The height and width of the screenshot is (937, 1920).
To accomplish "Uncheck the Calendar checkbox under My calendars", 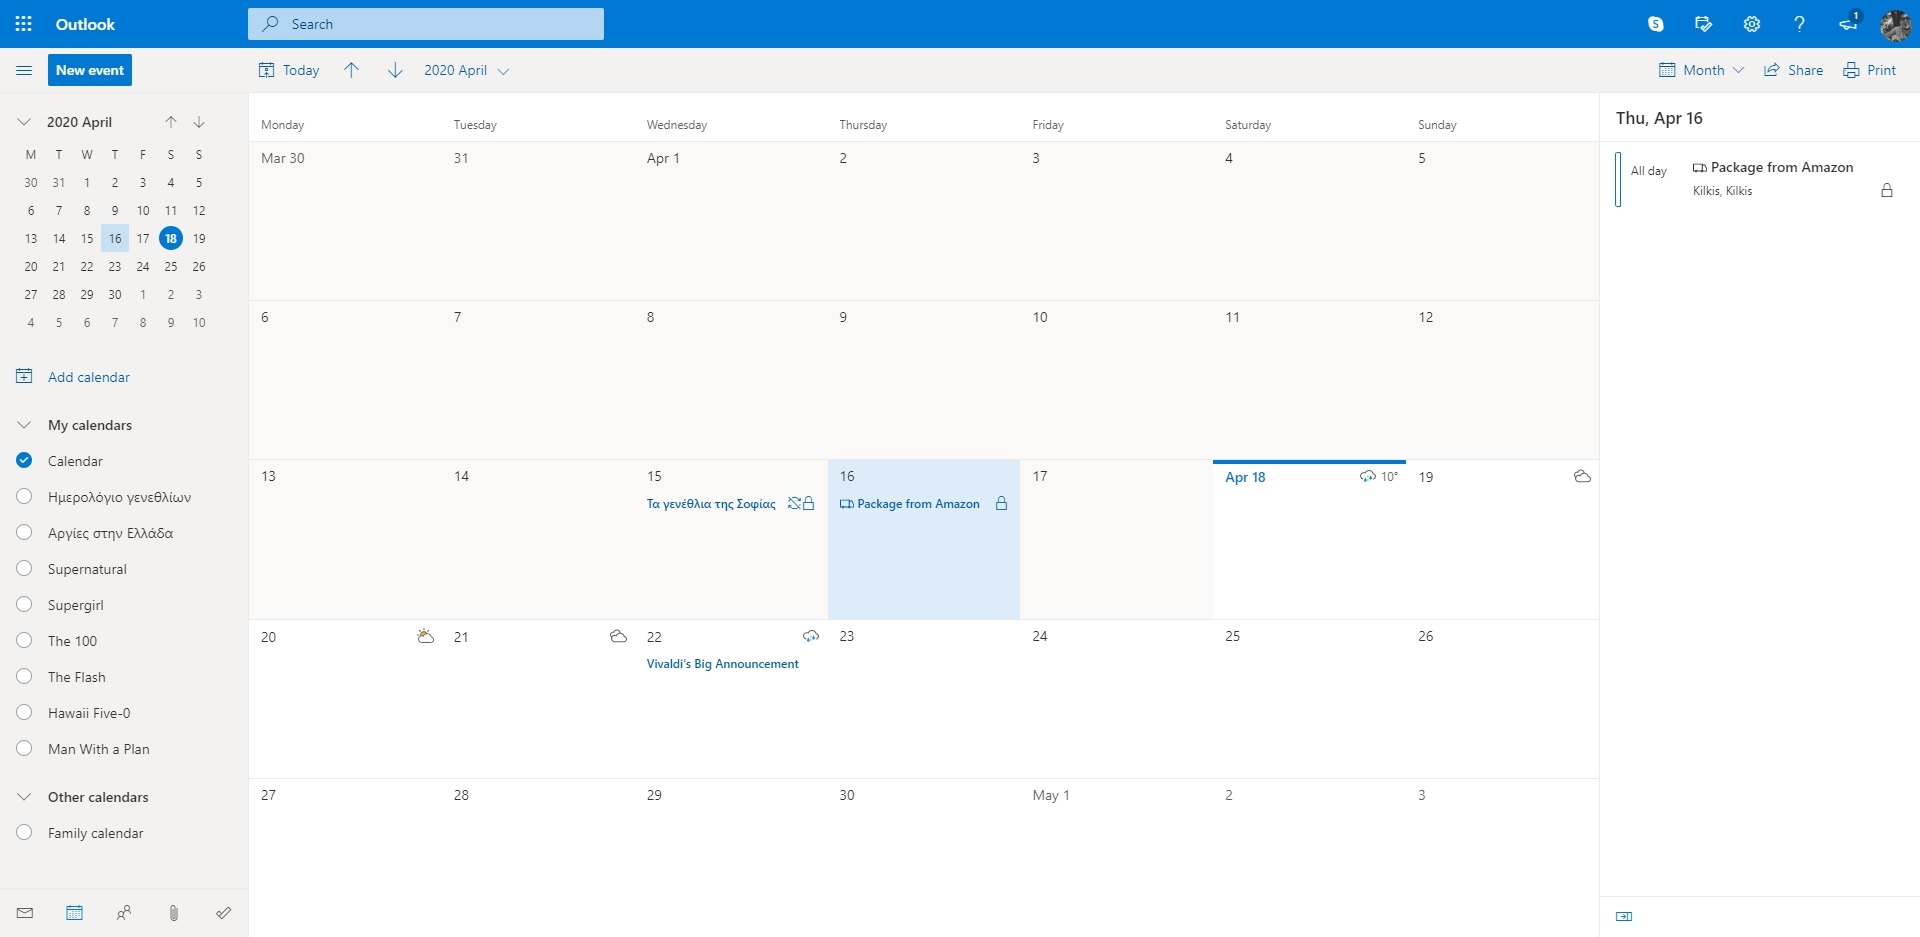I will tap(25, 461).
